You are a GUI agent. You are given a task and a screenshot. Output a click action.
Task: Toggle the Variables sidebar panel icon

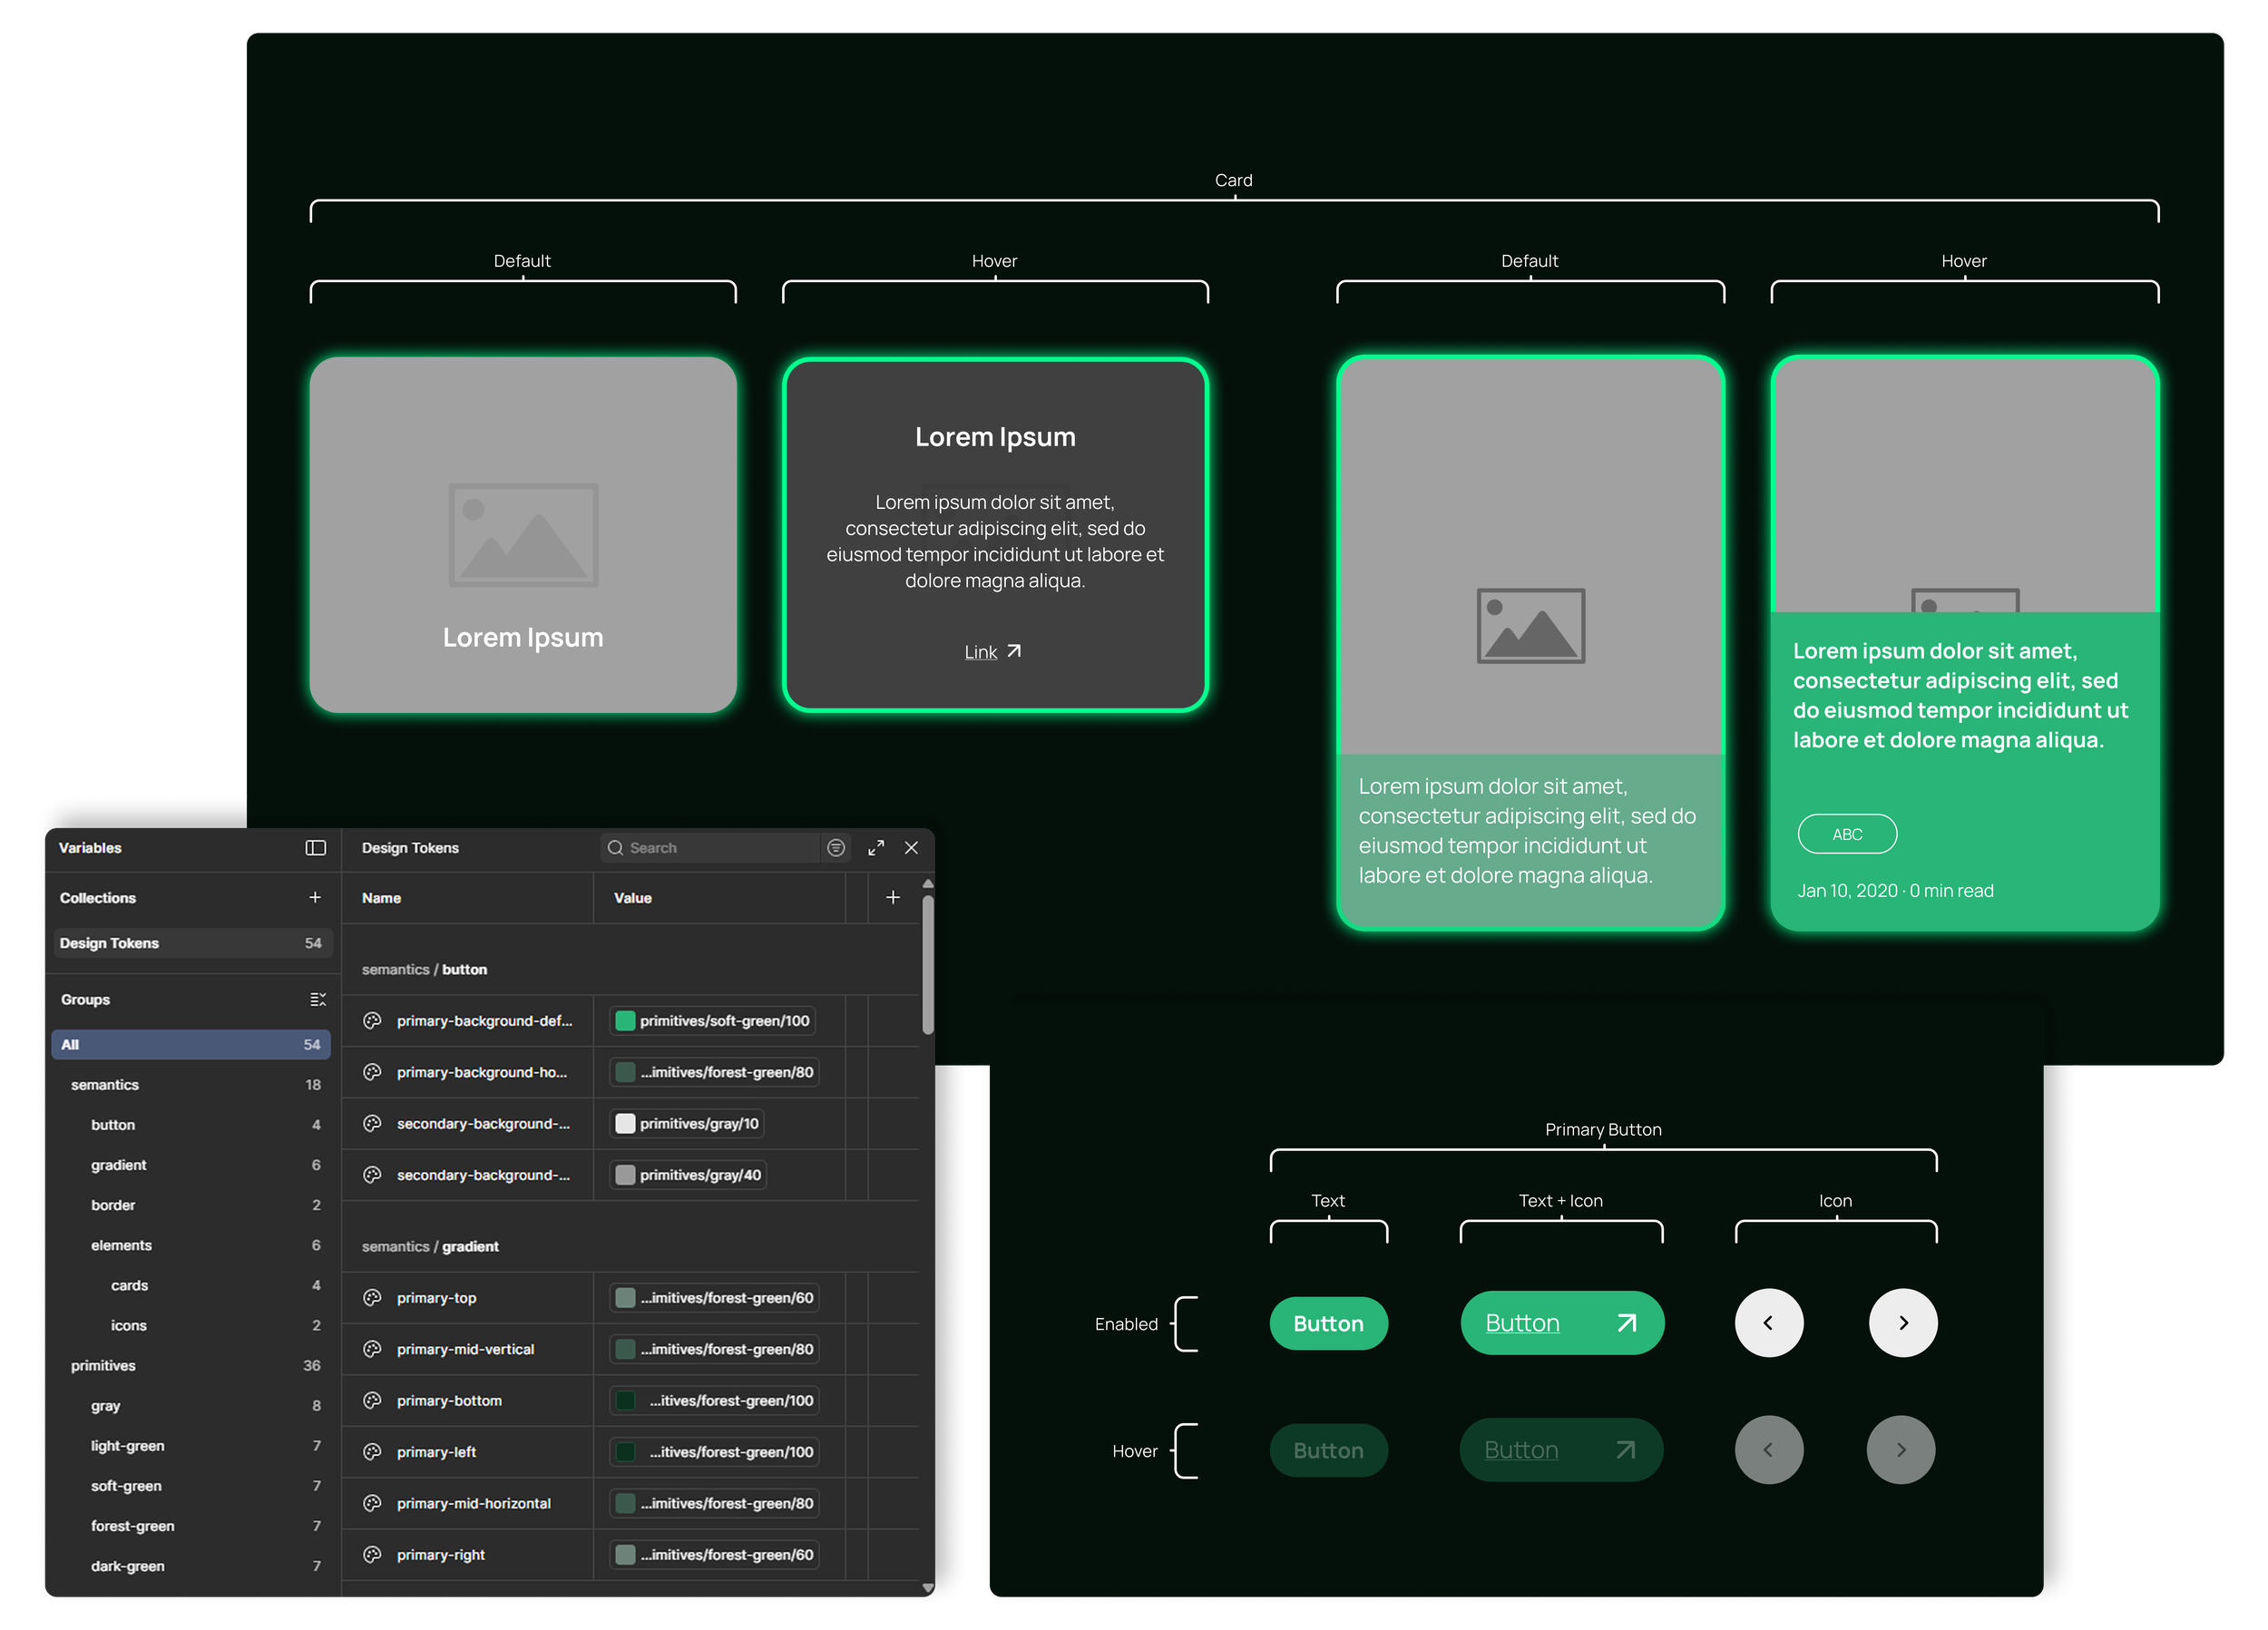click(x=315, y=848)
